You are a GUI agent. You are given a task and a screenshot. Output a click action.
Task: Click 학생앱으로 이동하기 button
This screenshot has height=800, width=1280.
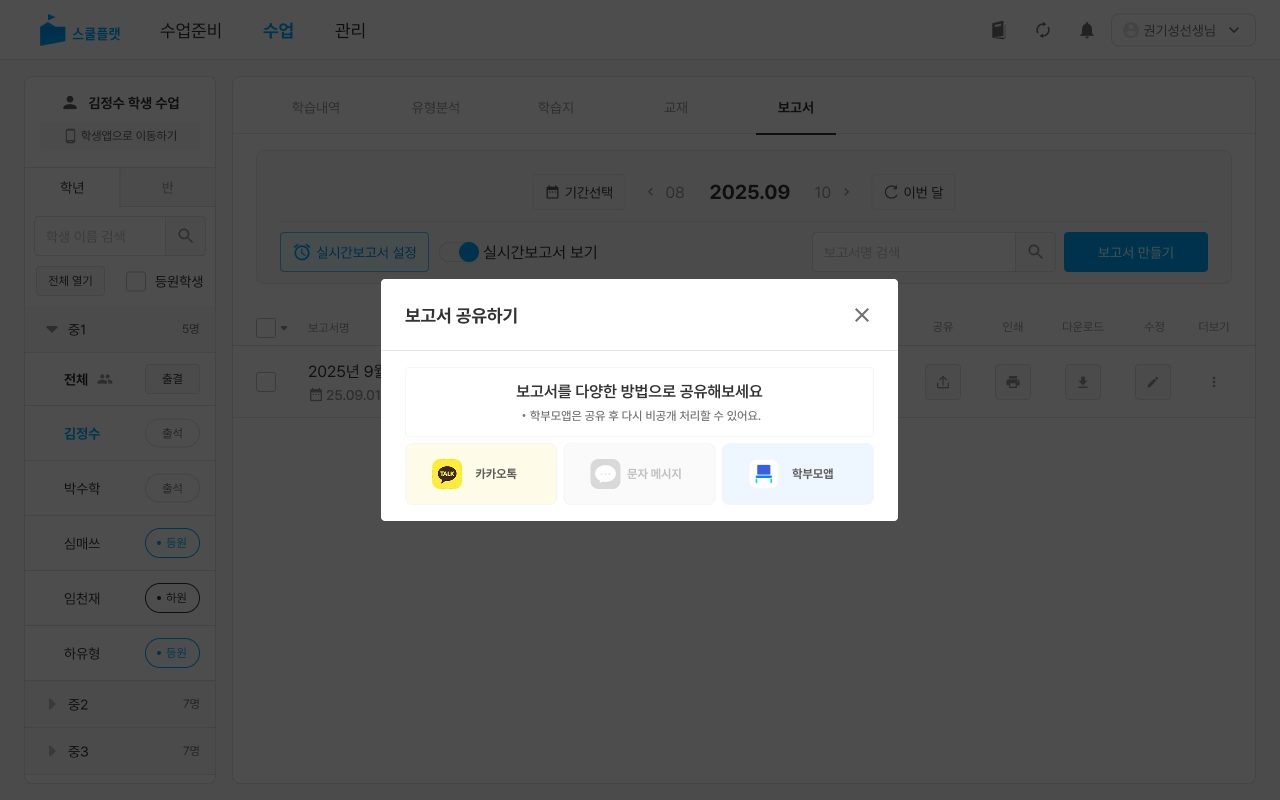tap(120, 136)
